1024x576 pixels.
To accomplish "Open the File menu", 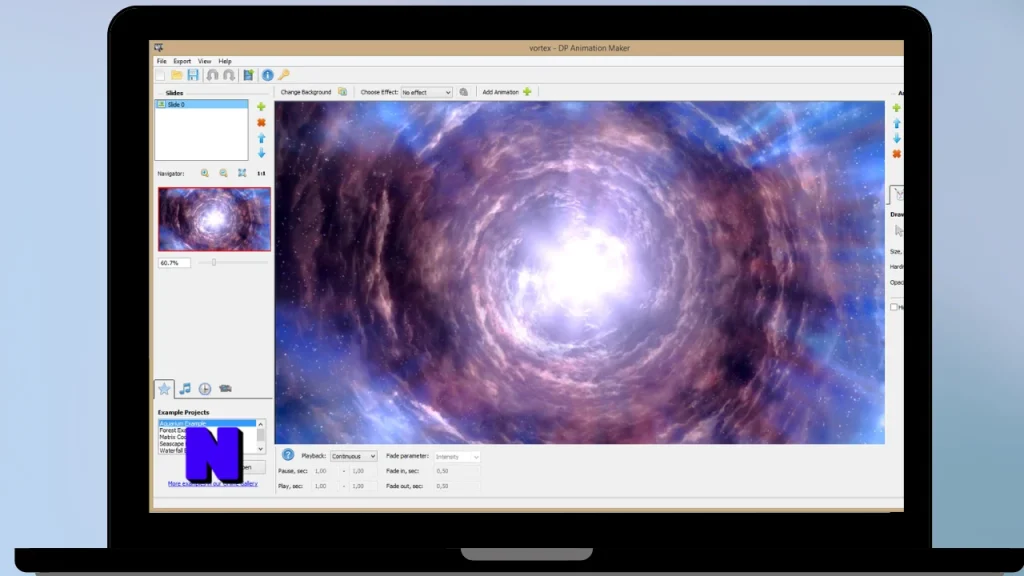I will tap(161, 61).
